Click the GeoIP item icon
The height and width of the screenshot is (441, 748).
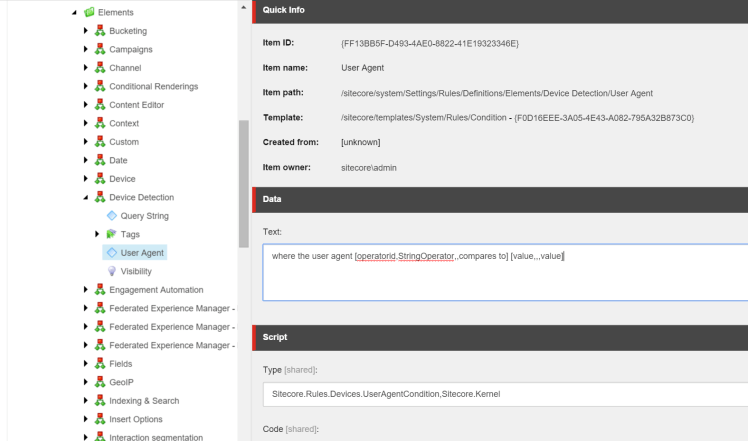[100, 382]
